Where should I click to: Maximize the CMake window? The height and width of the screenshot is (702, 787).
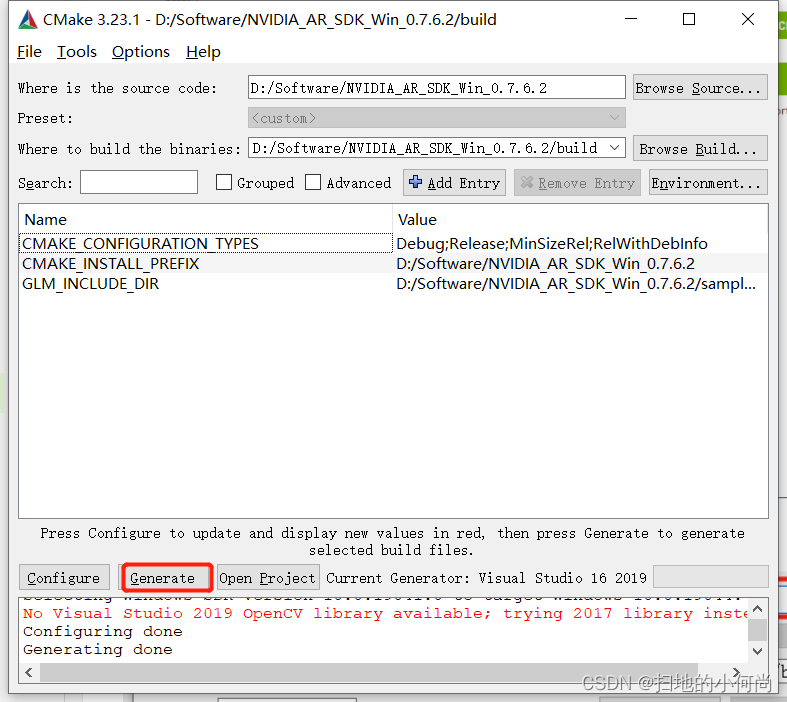pyautogui.click(x=689, y=19)
